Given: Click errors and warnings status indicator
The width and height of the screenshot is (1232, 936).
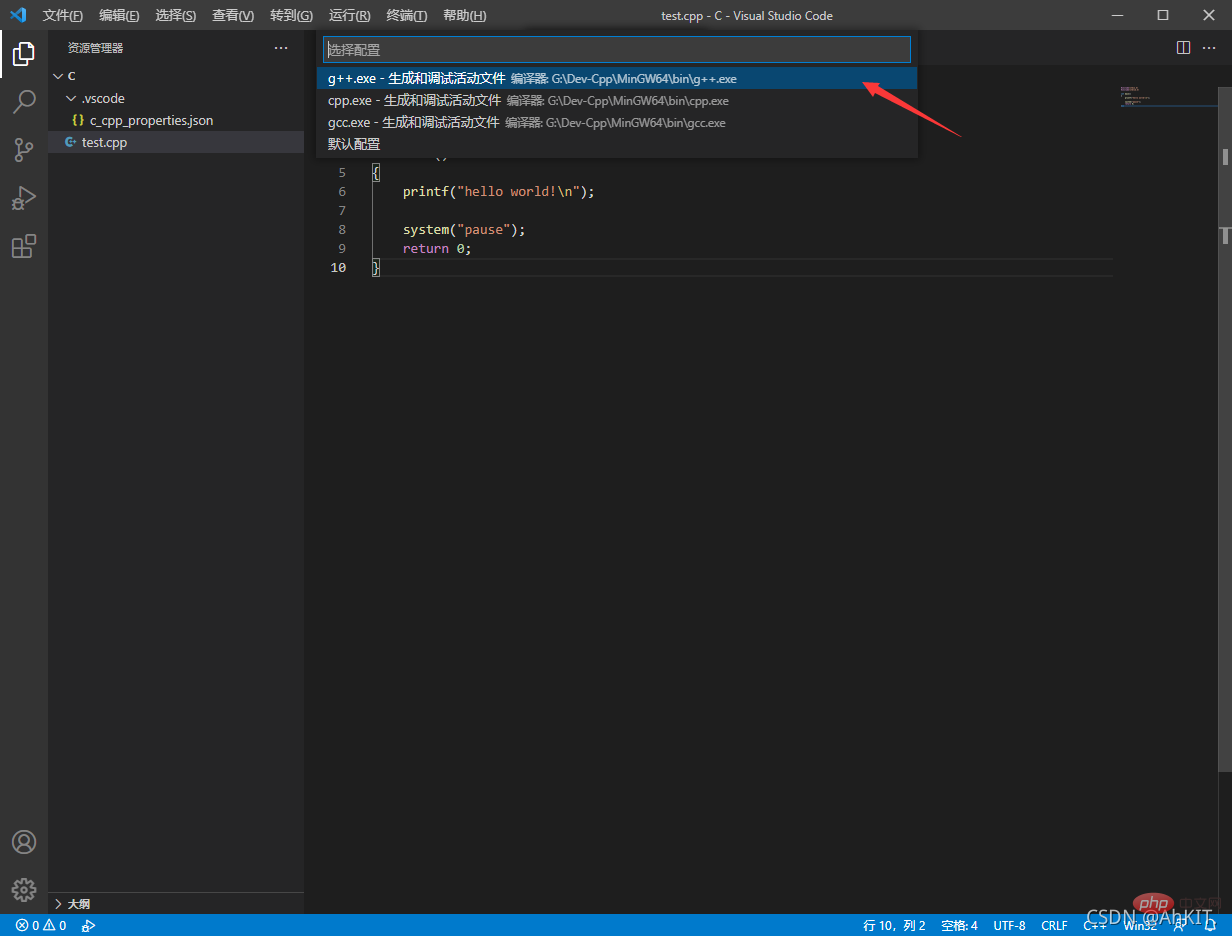Looking at the screenshot, I should [x=41, y=925].
